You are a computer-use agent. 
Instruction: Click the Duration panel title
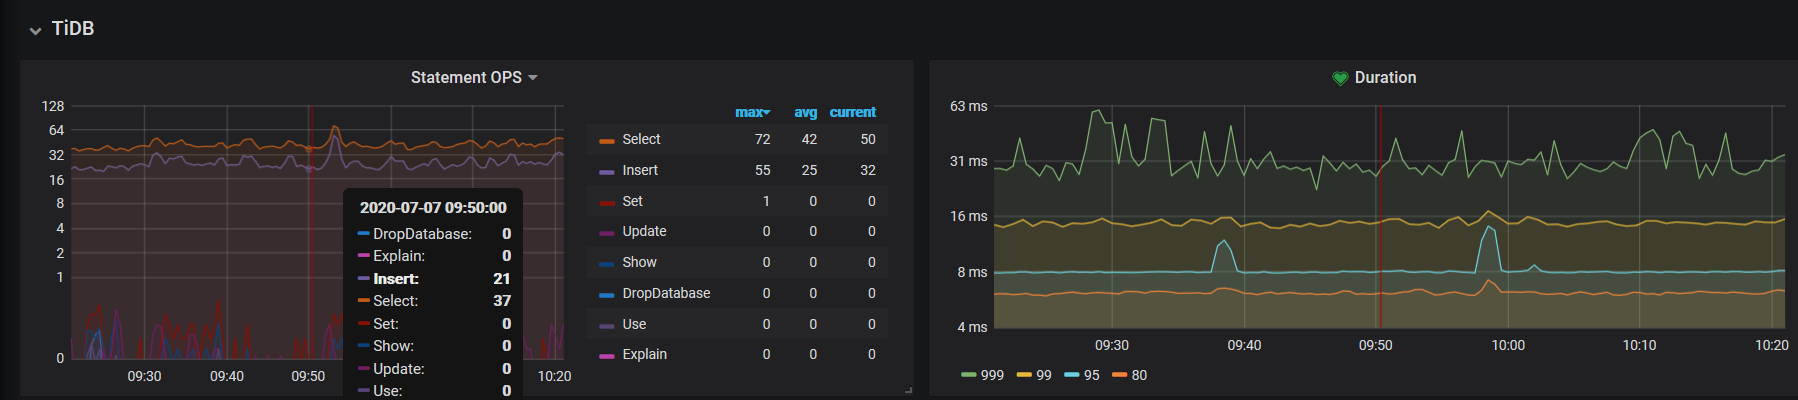coord(1385,78)
